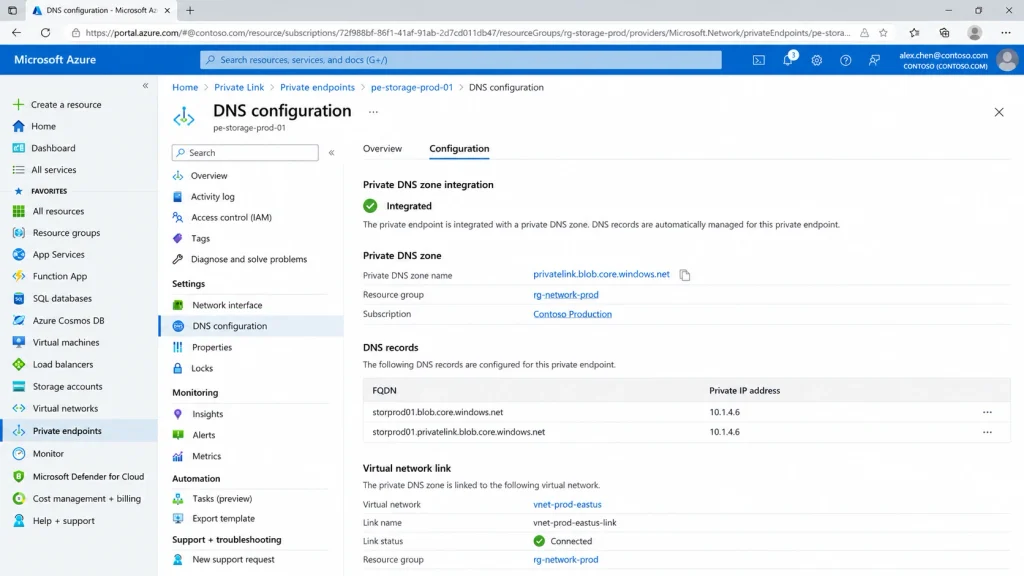
Task: Click All services list icon
Action: (18, 170)
